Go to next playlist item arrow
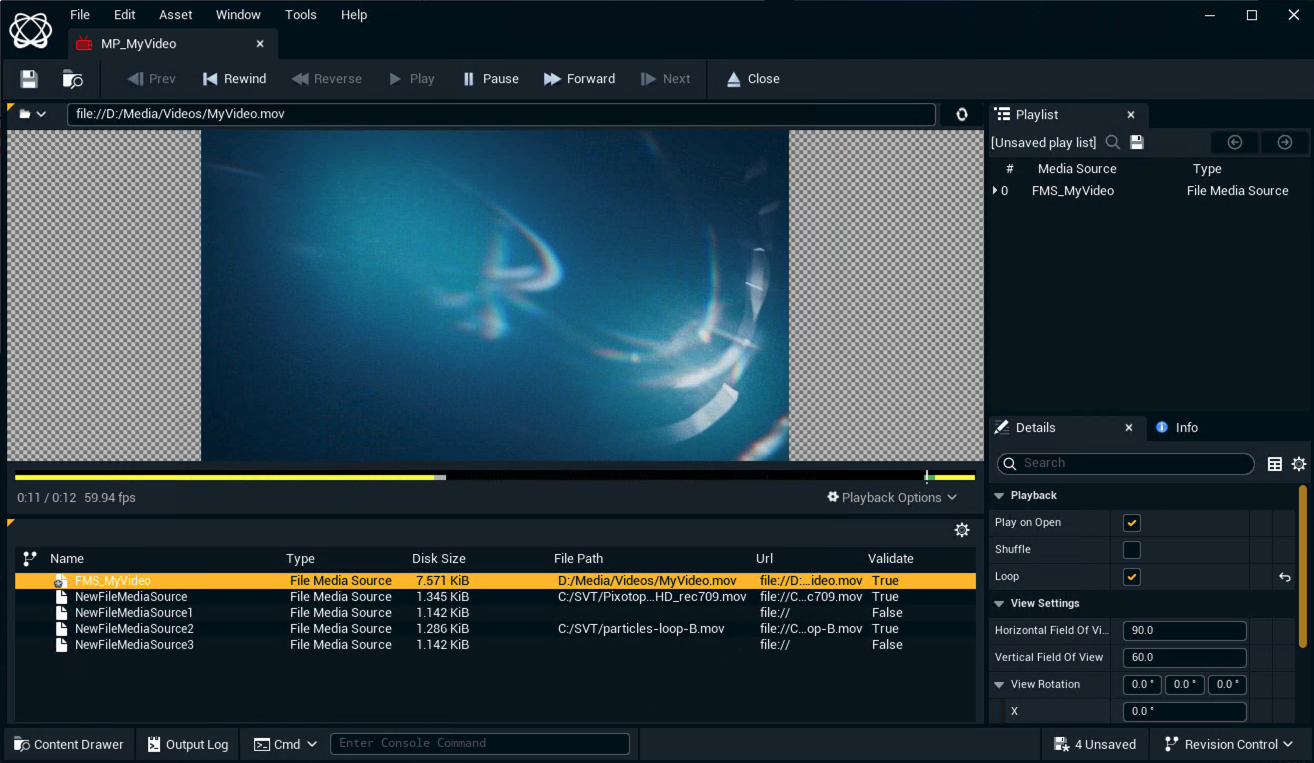Screen dimensions: 1314x763 point(1285,143)
